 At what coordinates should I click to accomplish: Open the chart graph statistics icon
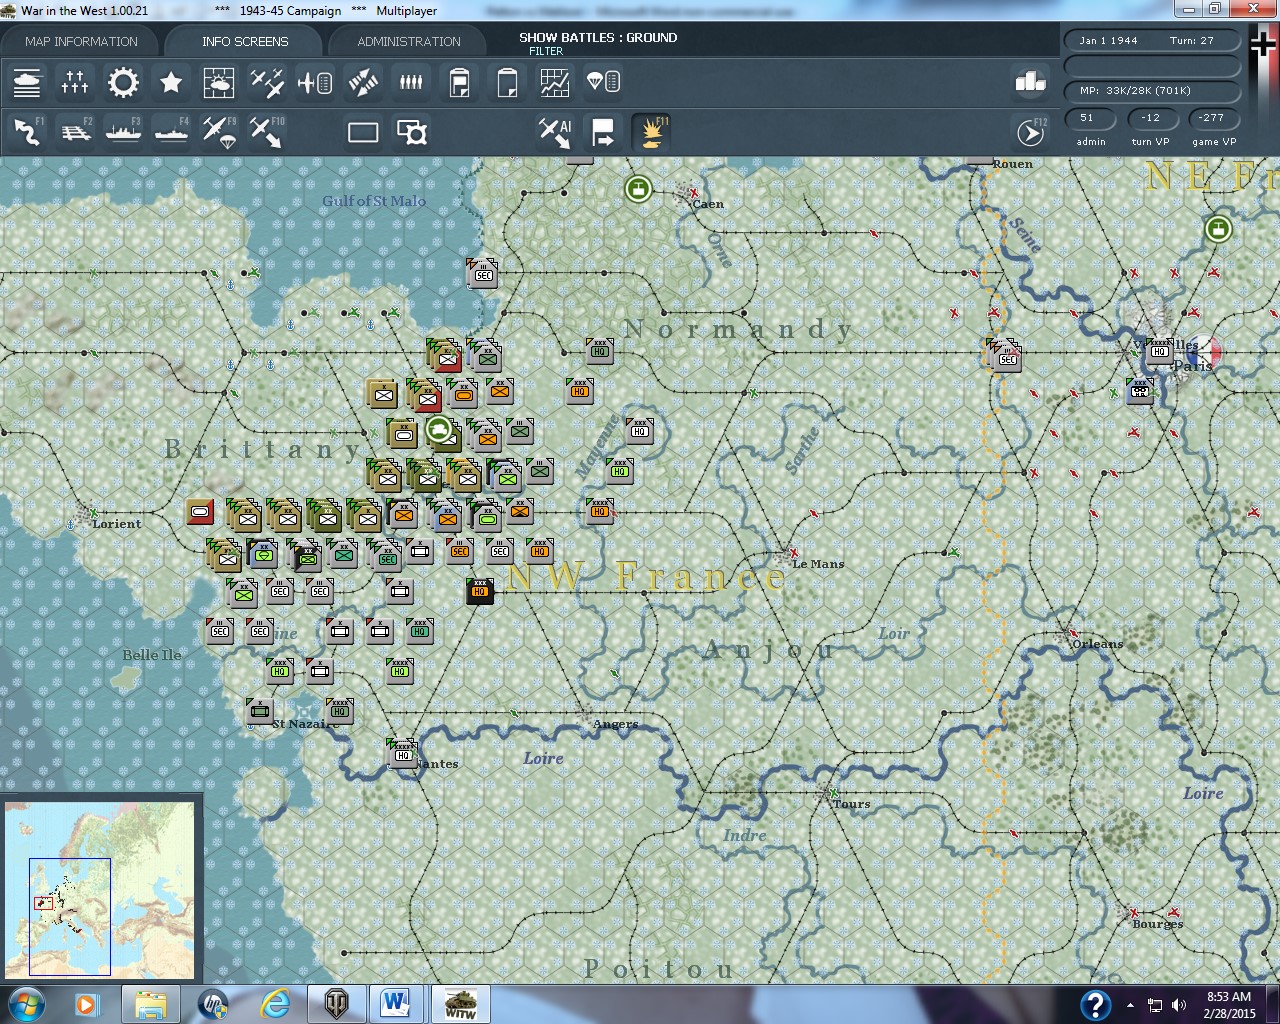(555, 82)
